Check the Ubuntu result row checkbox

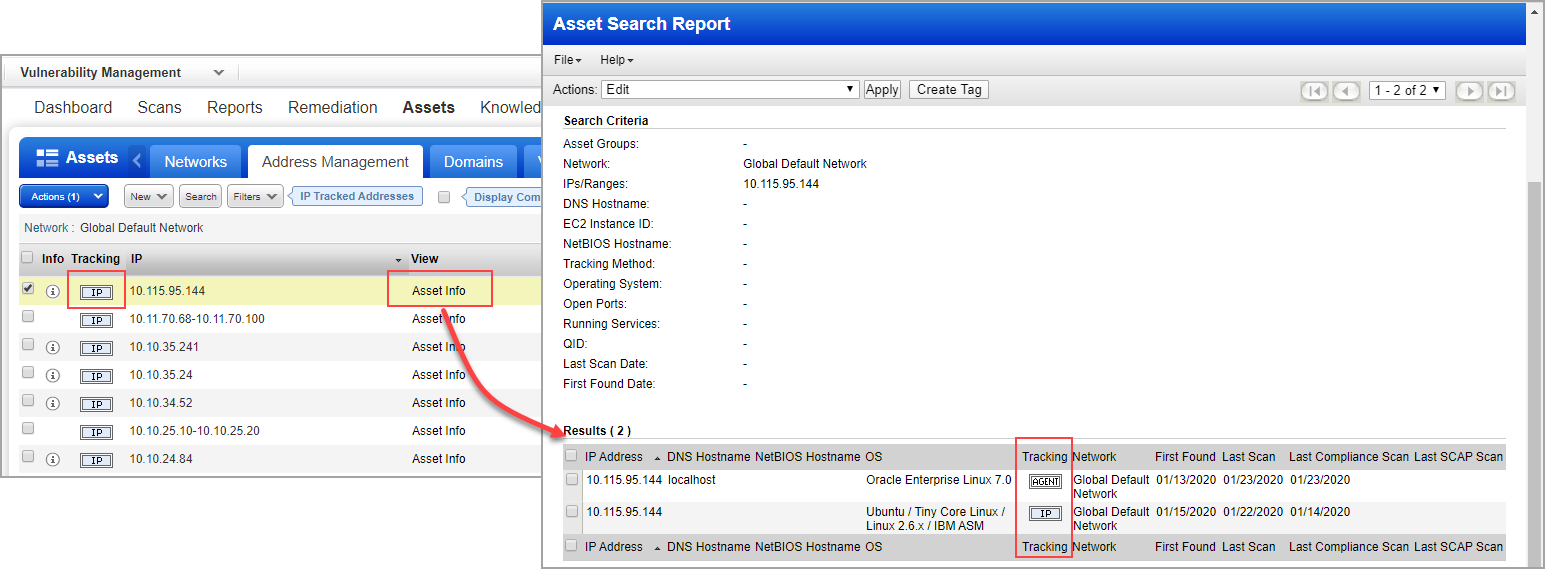(572, 511)
